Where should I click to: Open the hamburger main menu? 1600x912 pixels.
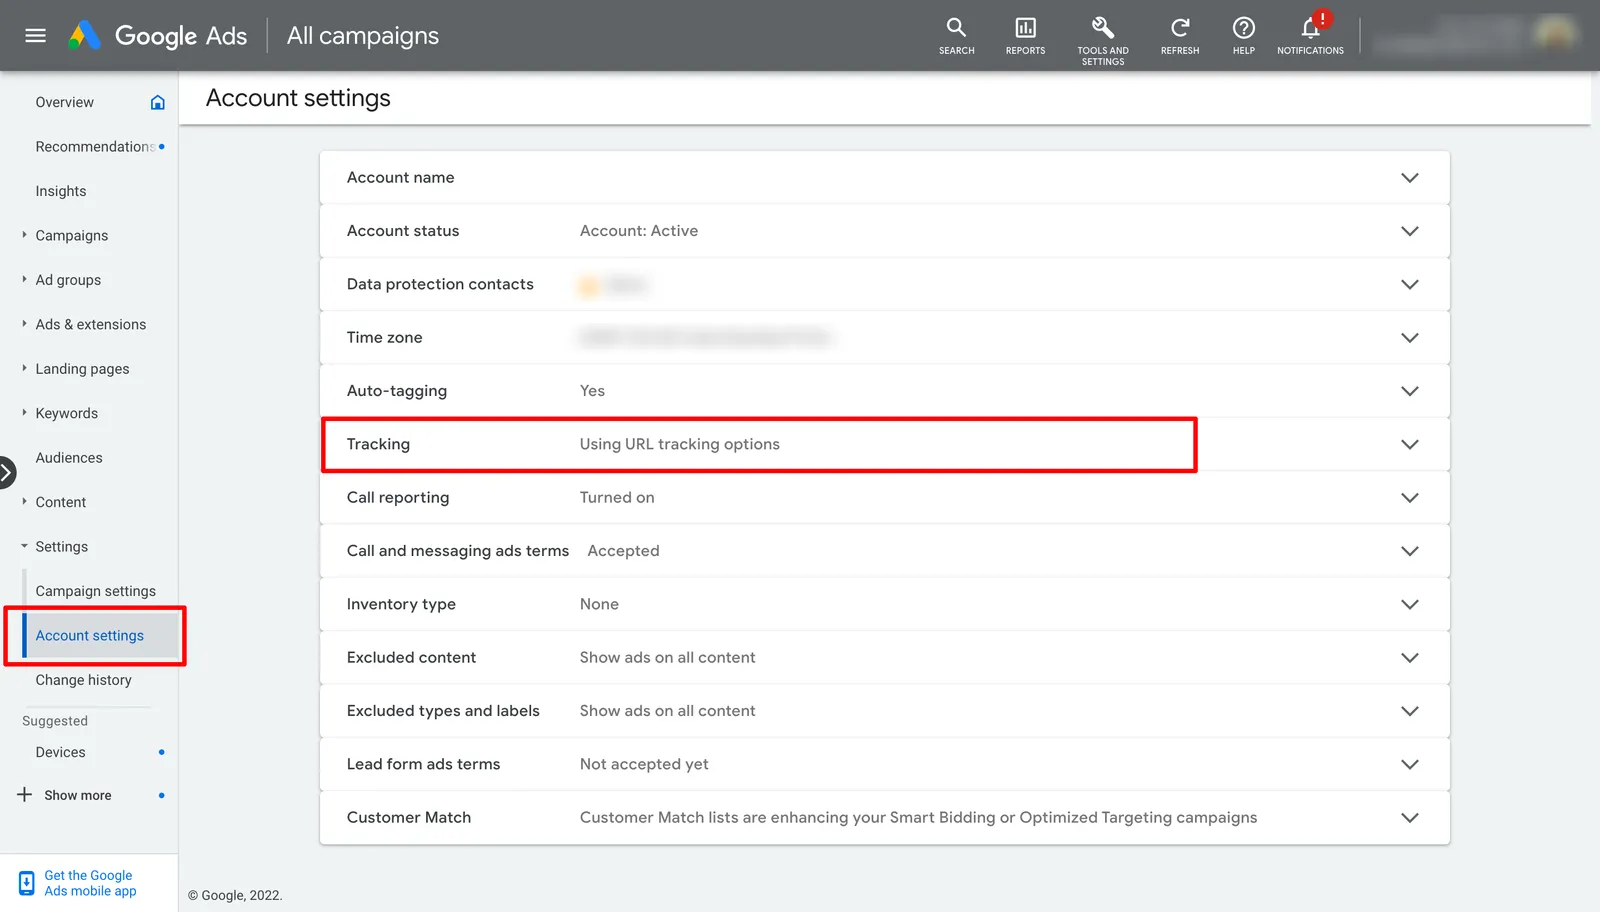[36, 36]
